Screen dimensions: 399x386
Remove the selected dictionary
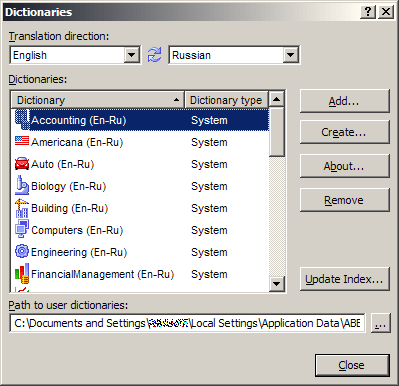pos(345,200)
